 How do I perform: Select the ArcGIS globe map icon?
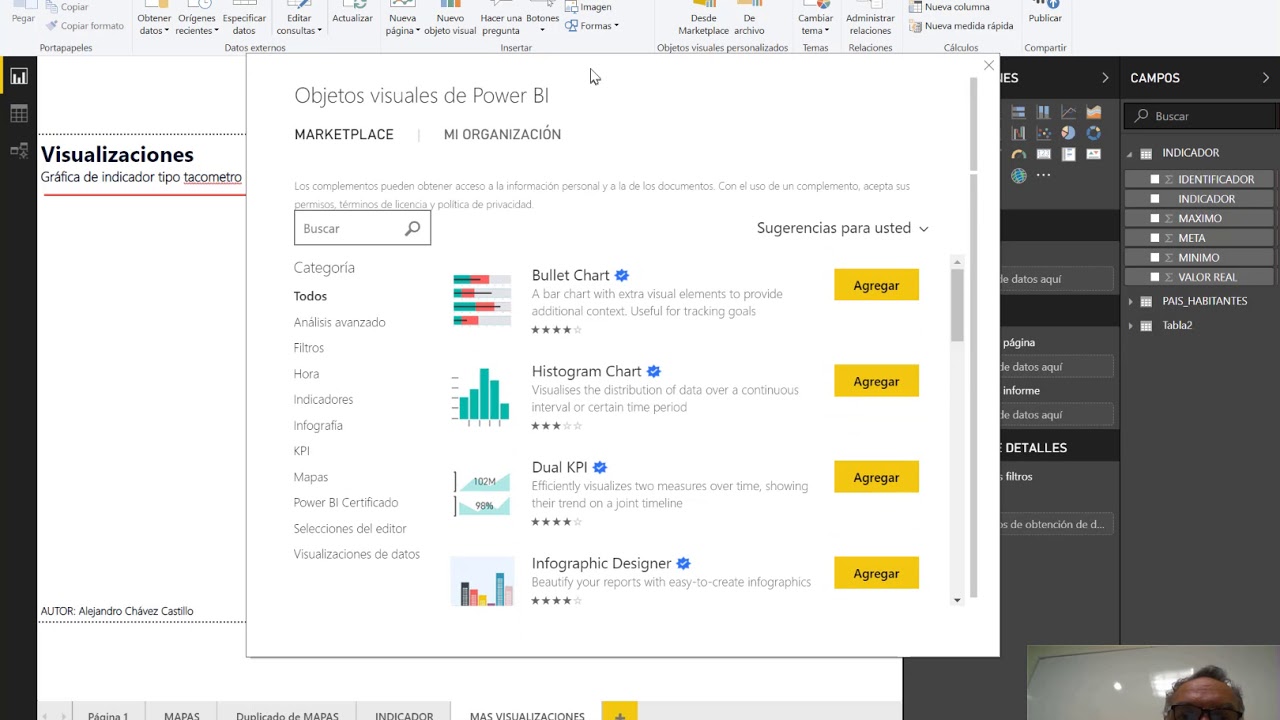coord(1018,176)
